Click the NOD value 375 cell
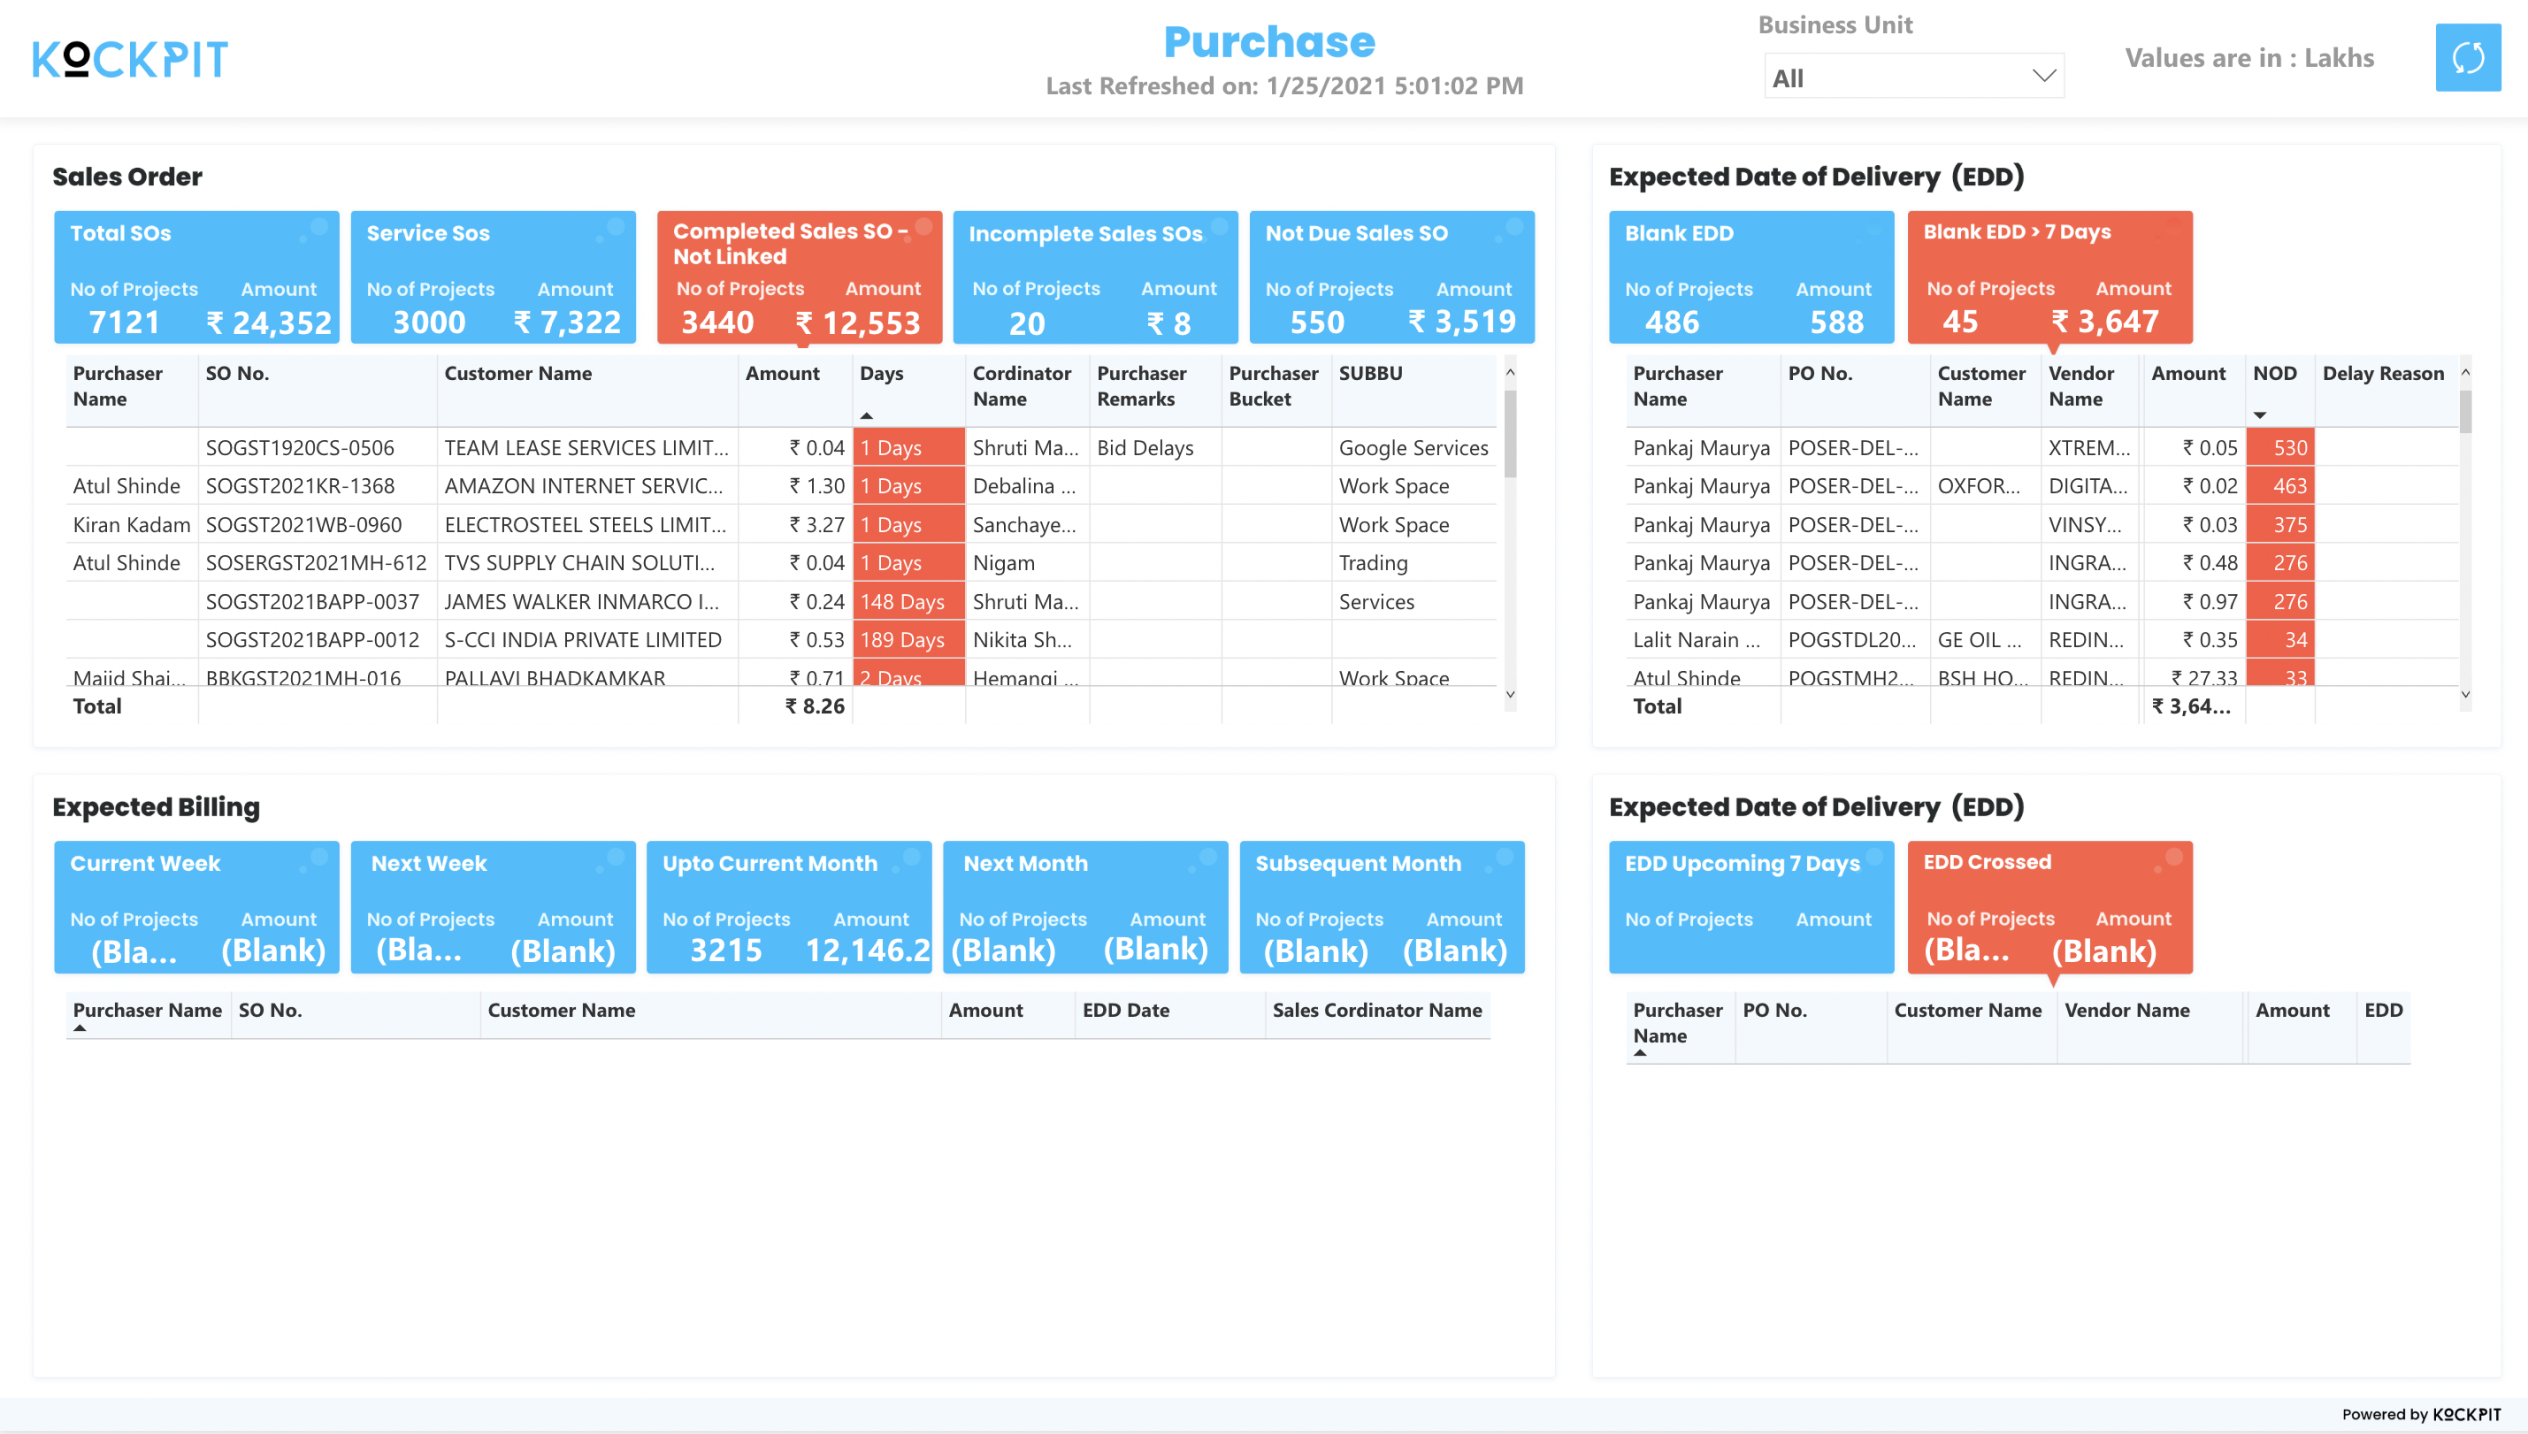This screenshot has height=1434, width=2528. (x=2280, y=525)
